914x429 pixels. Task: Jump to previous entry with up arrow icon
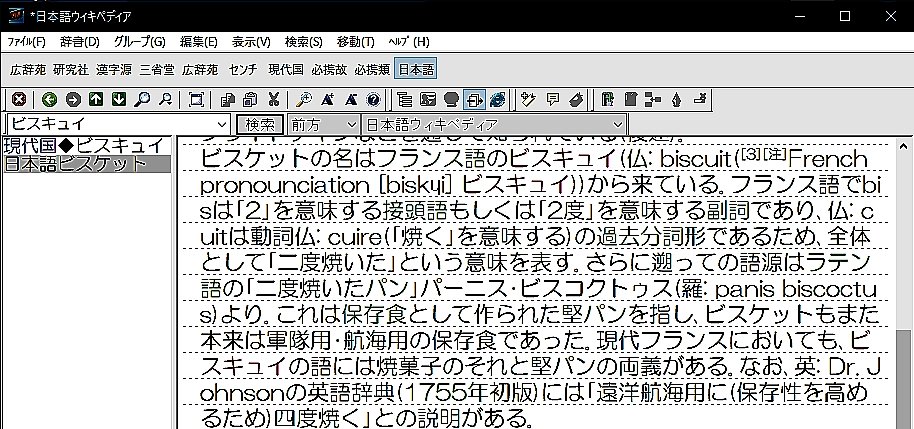tap(96, 100)
